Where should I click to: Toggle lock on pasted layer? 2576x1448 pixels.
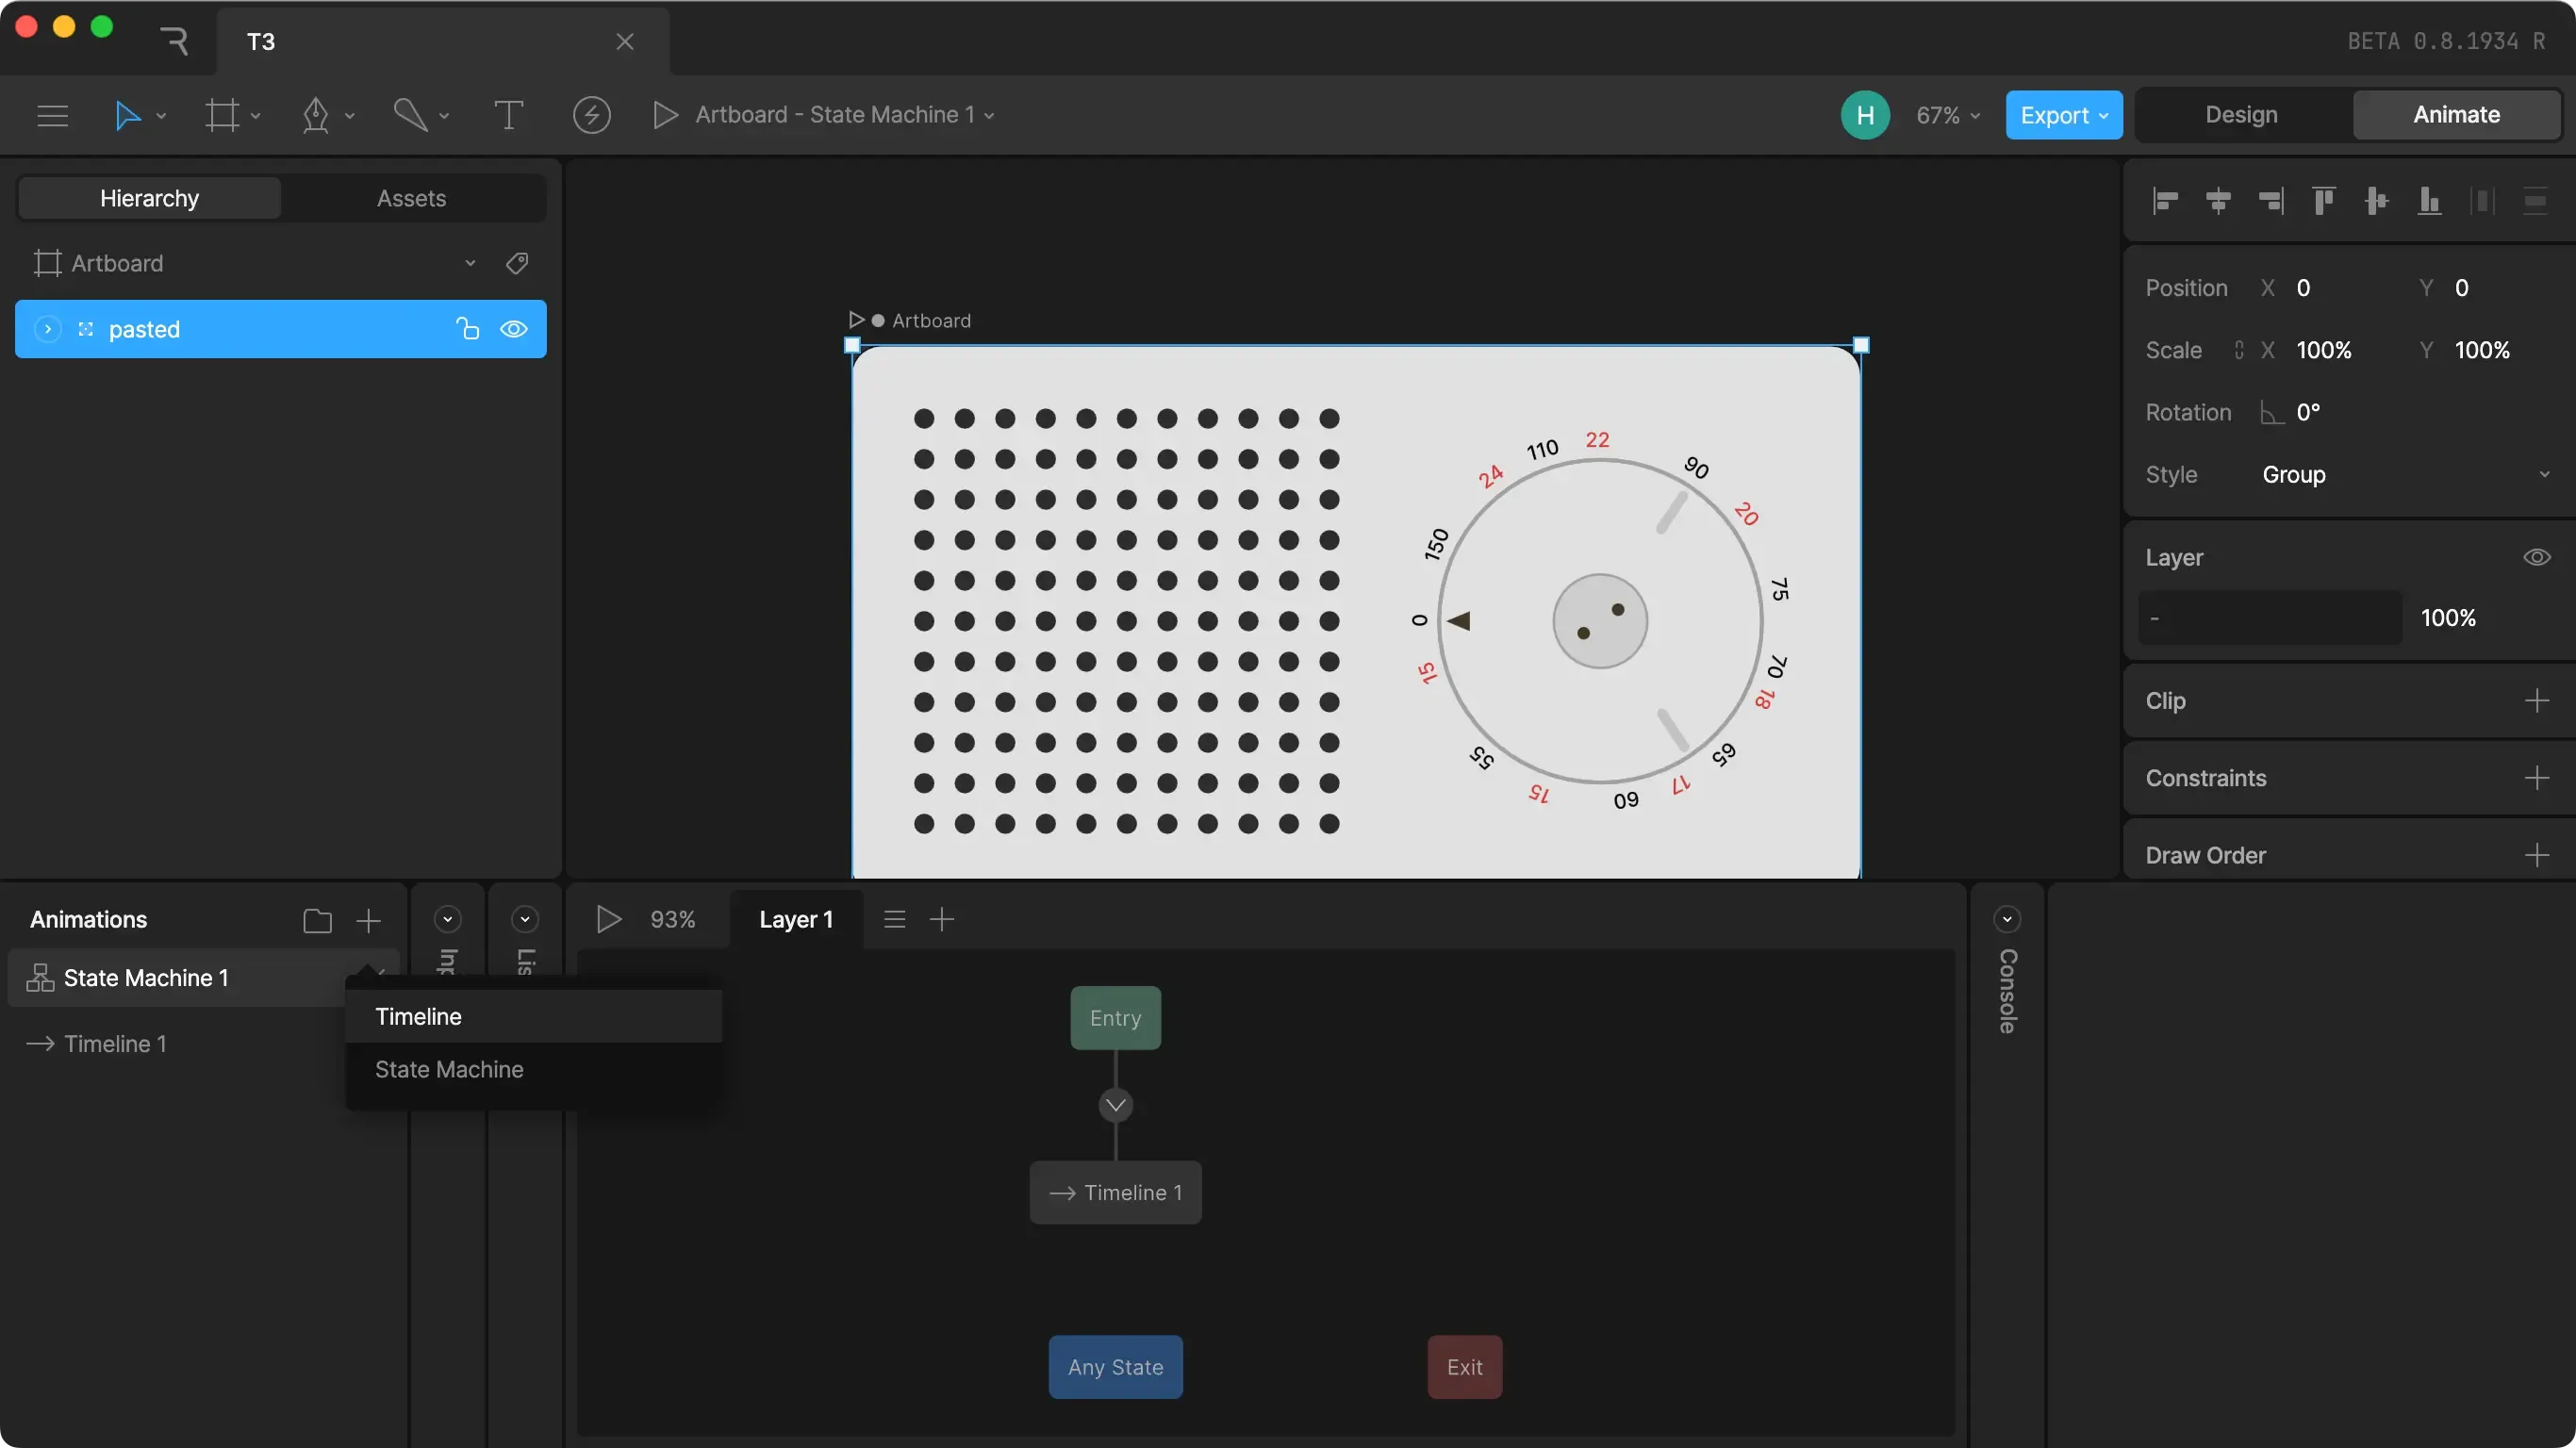click(467, 329)
